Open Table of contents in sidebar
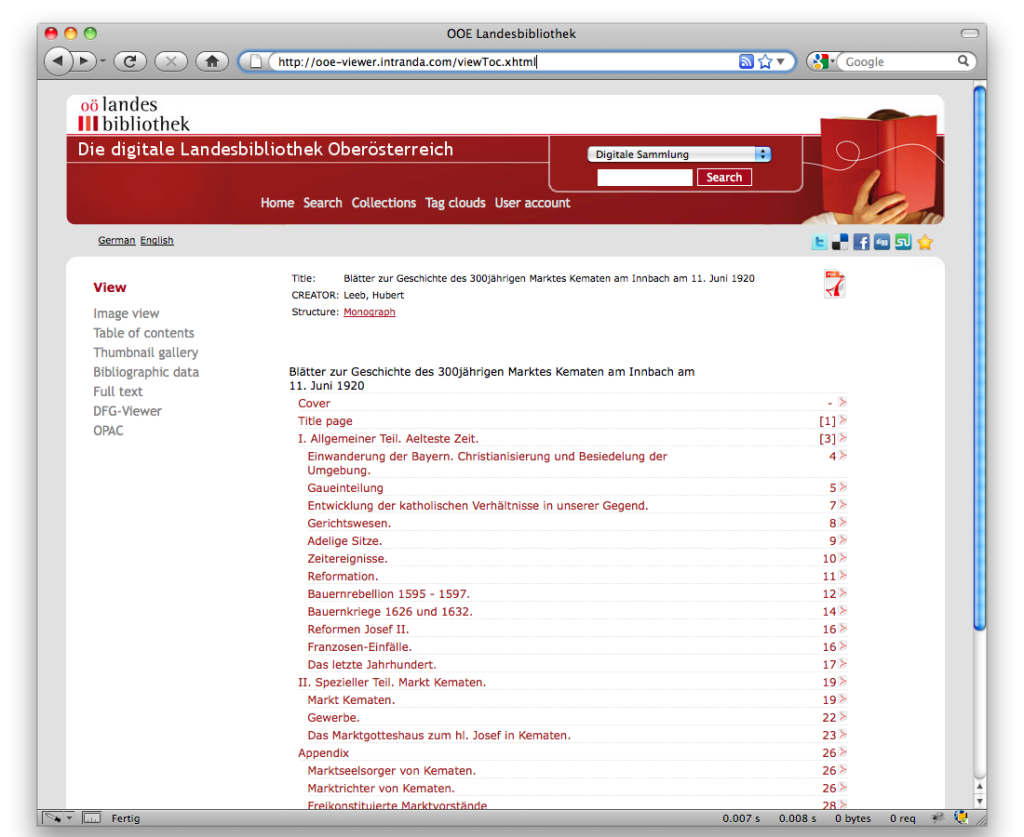This screenshot has width=1024, height=837. click(144, 333)
